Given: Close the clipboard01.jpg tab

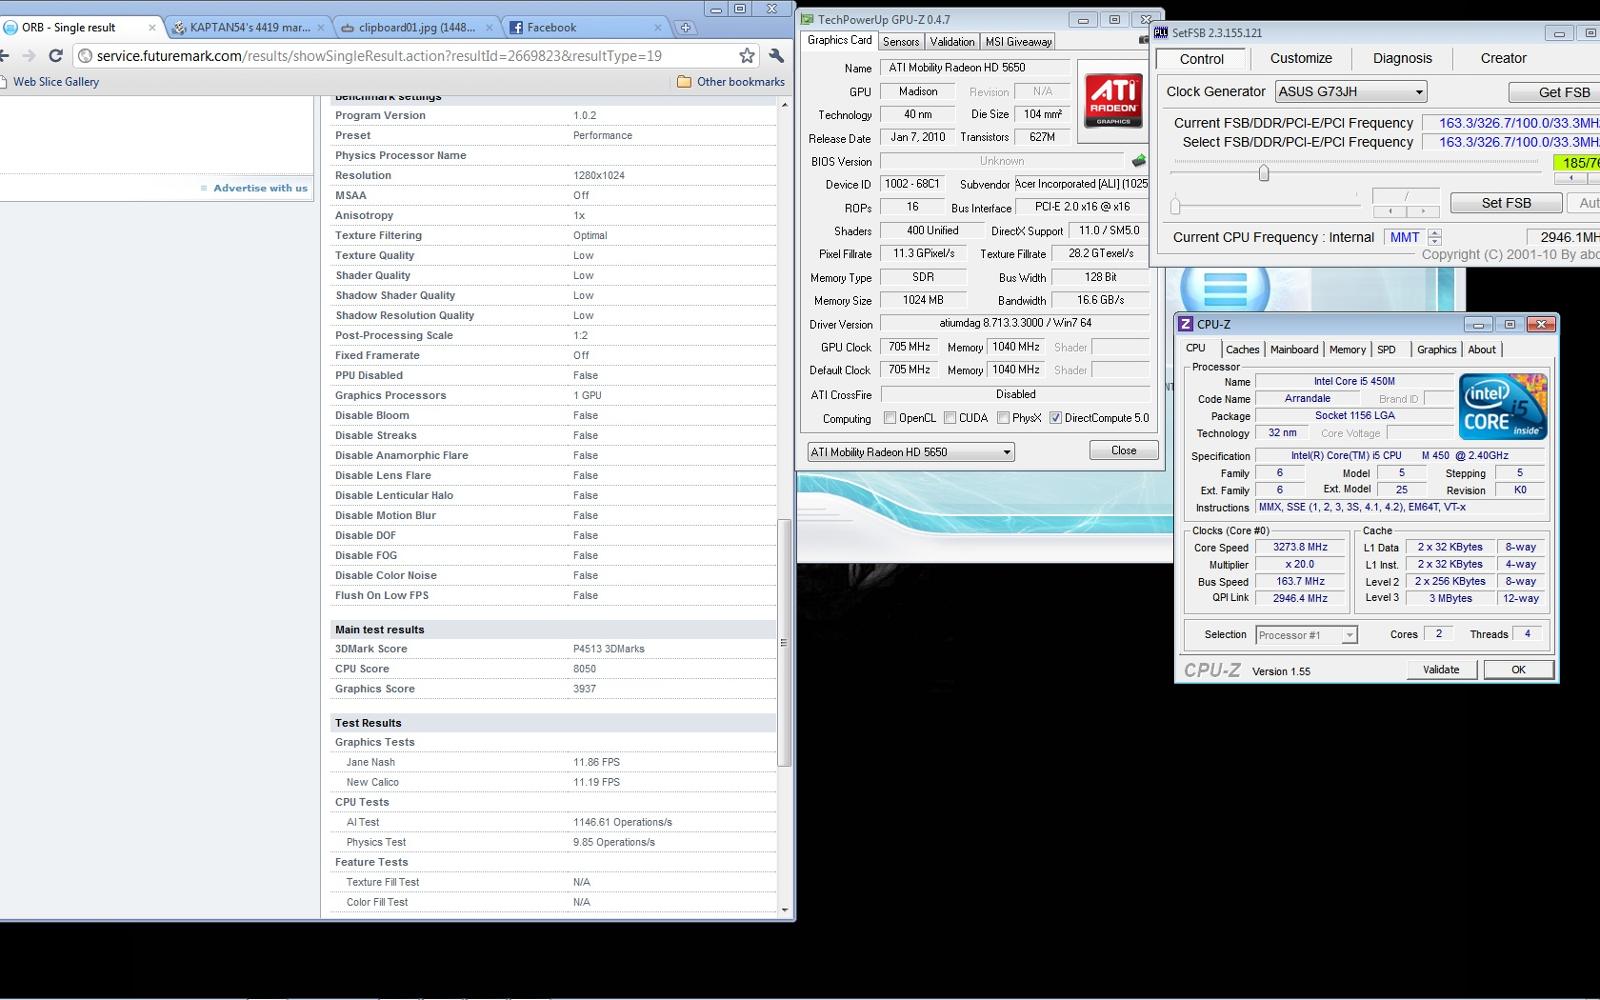Looking at the screenshot, I should pyautogui.click(x=489, y=28).
